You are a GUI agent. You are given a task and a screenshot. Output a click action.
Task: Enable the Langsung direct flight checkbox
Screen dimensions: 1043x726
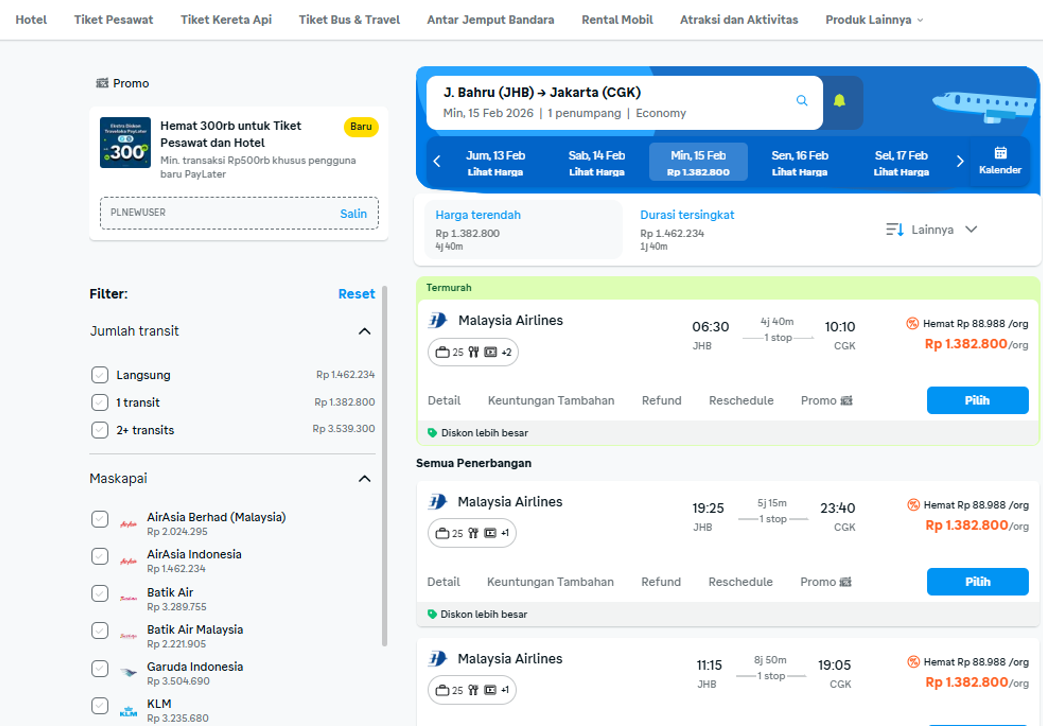100,375
